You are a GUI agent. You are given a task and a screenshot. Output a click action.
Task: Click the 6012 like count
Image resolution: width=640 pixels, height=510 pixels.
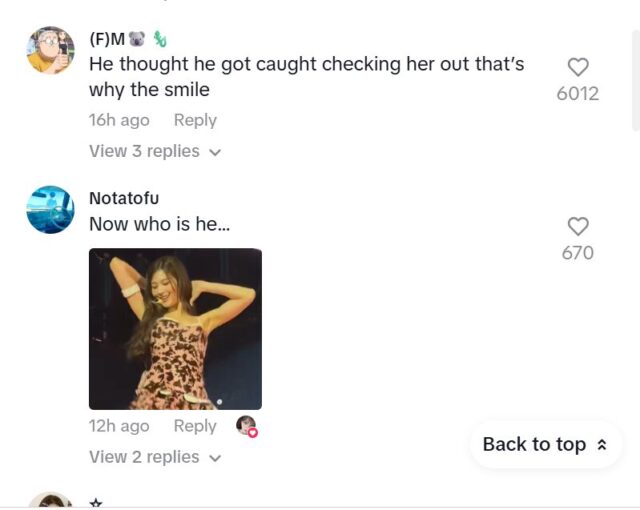coord(578,94)
